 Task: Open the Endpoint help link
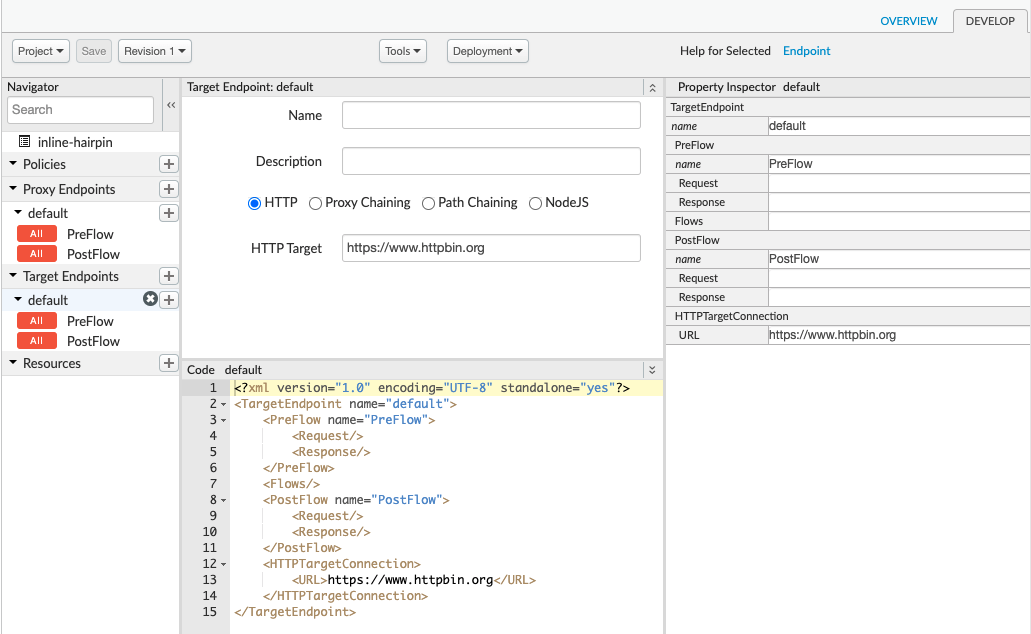[806, 51]
